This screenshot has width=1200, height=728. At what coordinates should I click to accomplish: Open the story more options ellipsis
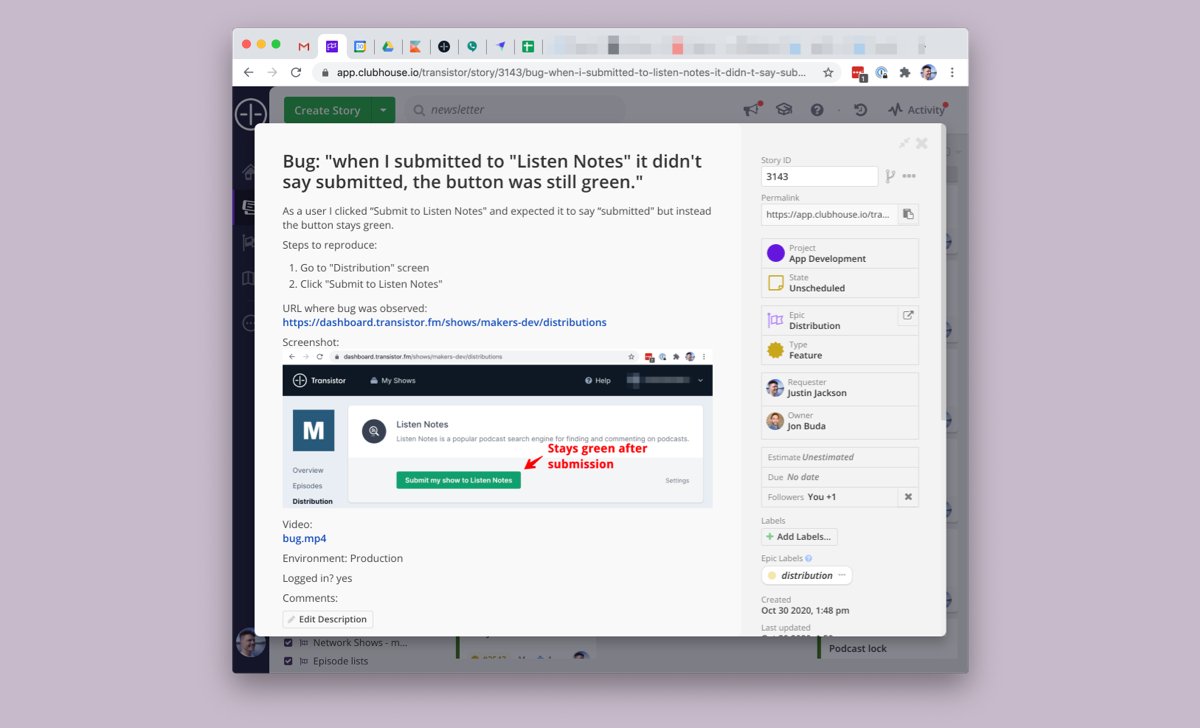coord(909,176)
